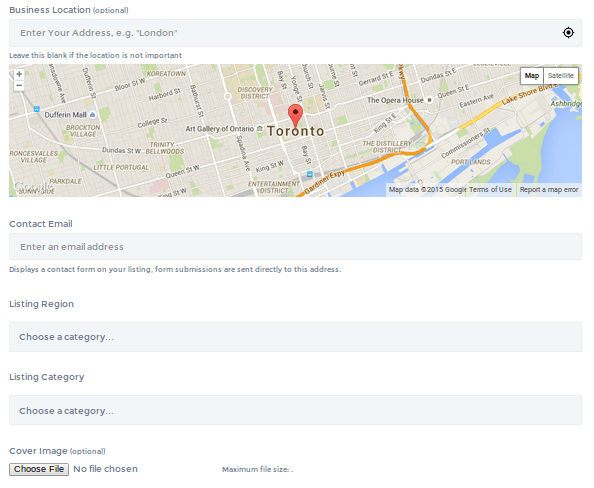Viewport: 594px width, 488px height.
Task: Click the Distillery District label
Action: tap(387, 147)
